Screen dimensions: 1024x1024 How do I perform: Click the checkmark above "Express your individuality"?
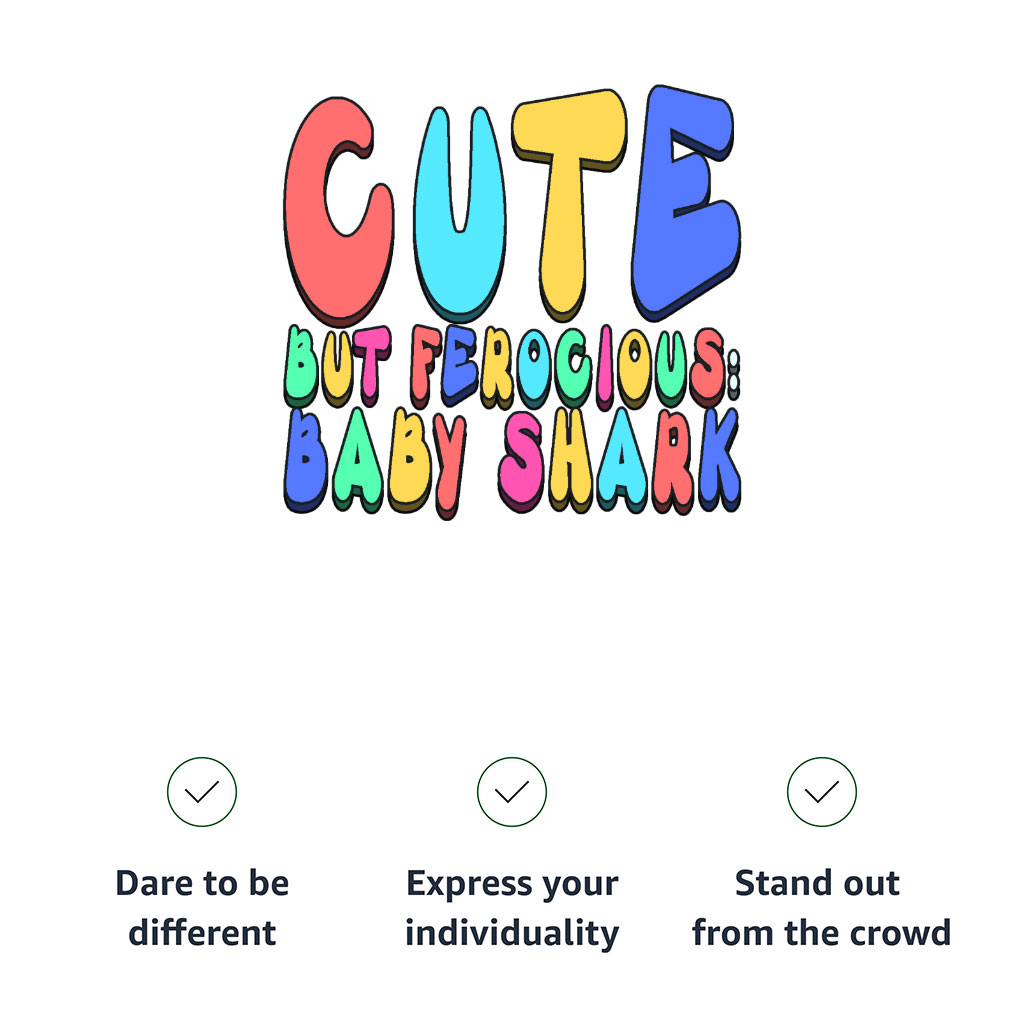[x=512, y=792]
